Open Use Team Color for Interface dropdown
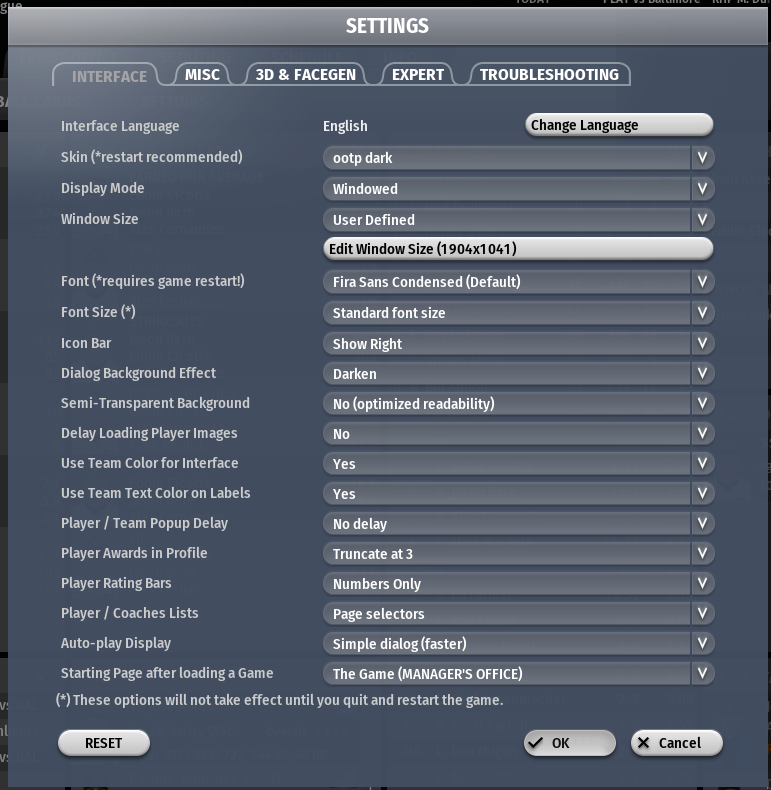Screen dimensions: 771x790 [702, 464]
